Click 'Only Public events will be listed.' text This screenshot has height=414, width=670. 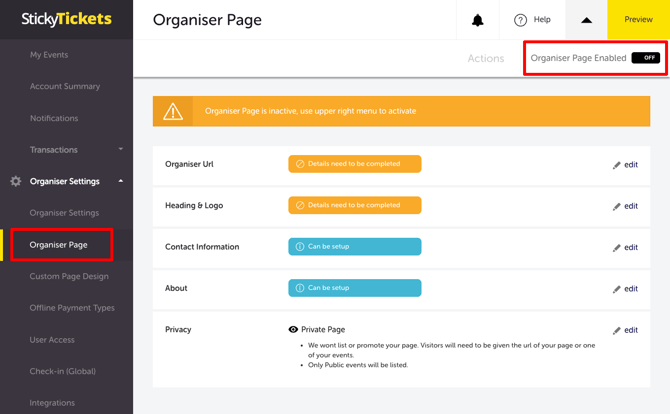coord(358,365)
